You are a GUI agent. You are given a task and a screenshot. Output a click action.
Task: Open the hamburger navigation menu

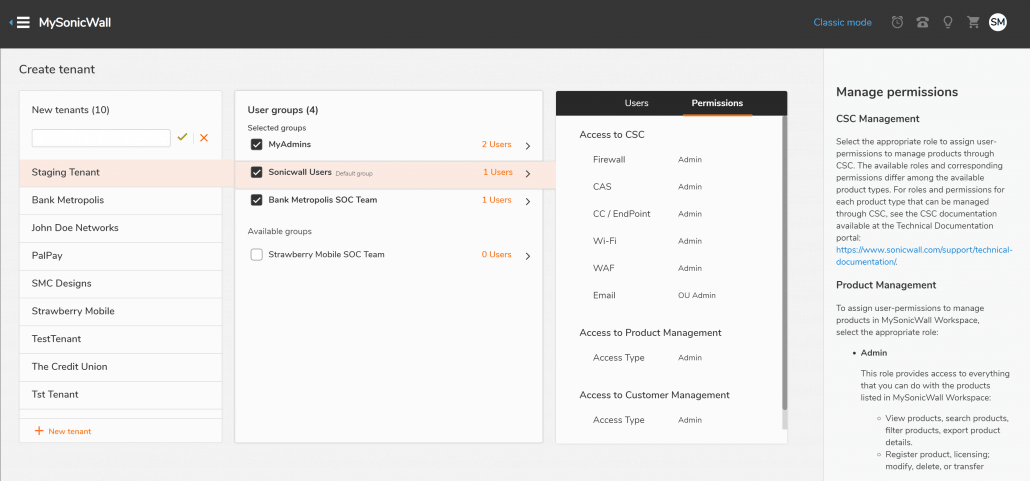(23, 23)
